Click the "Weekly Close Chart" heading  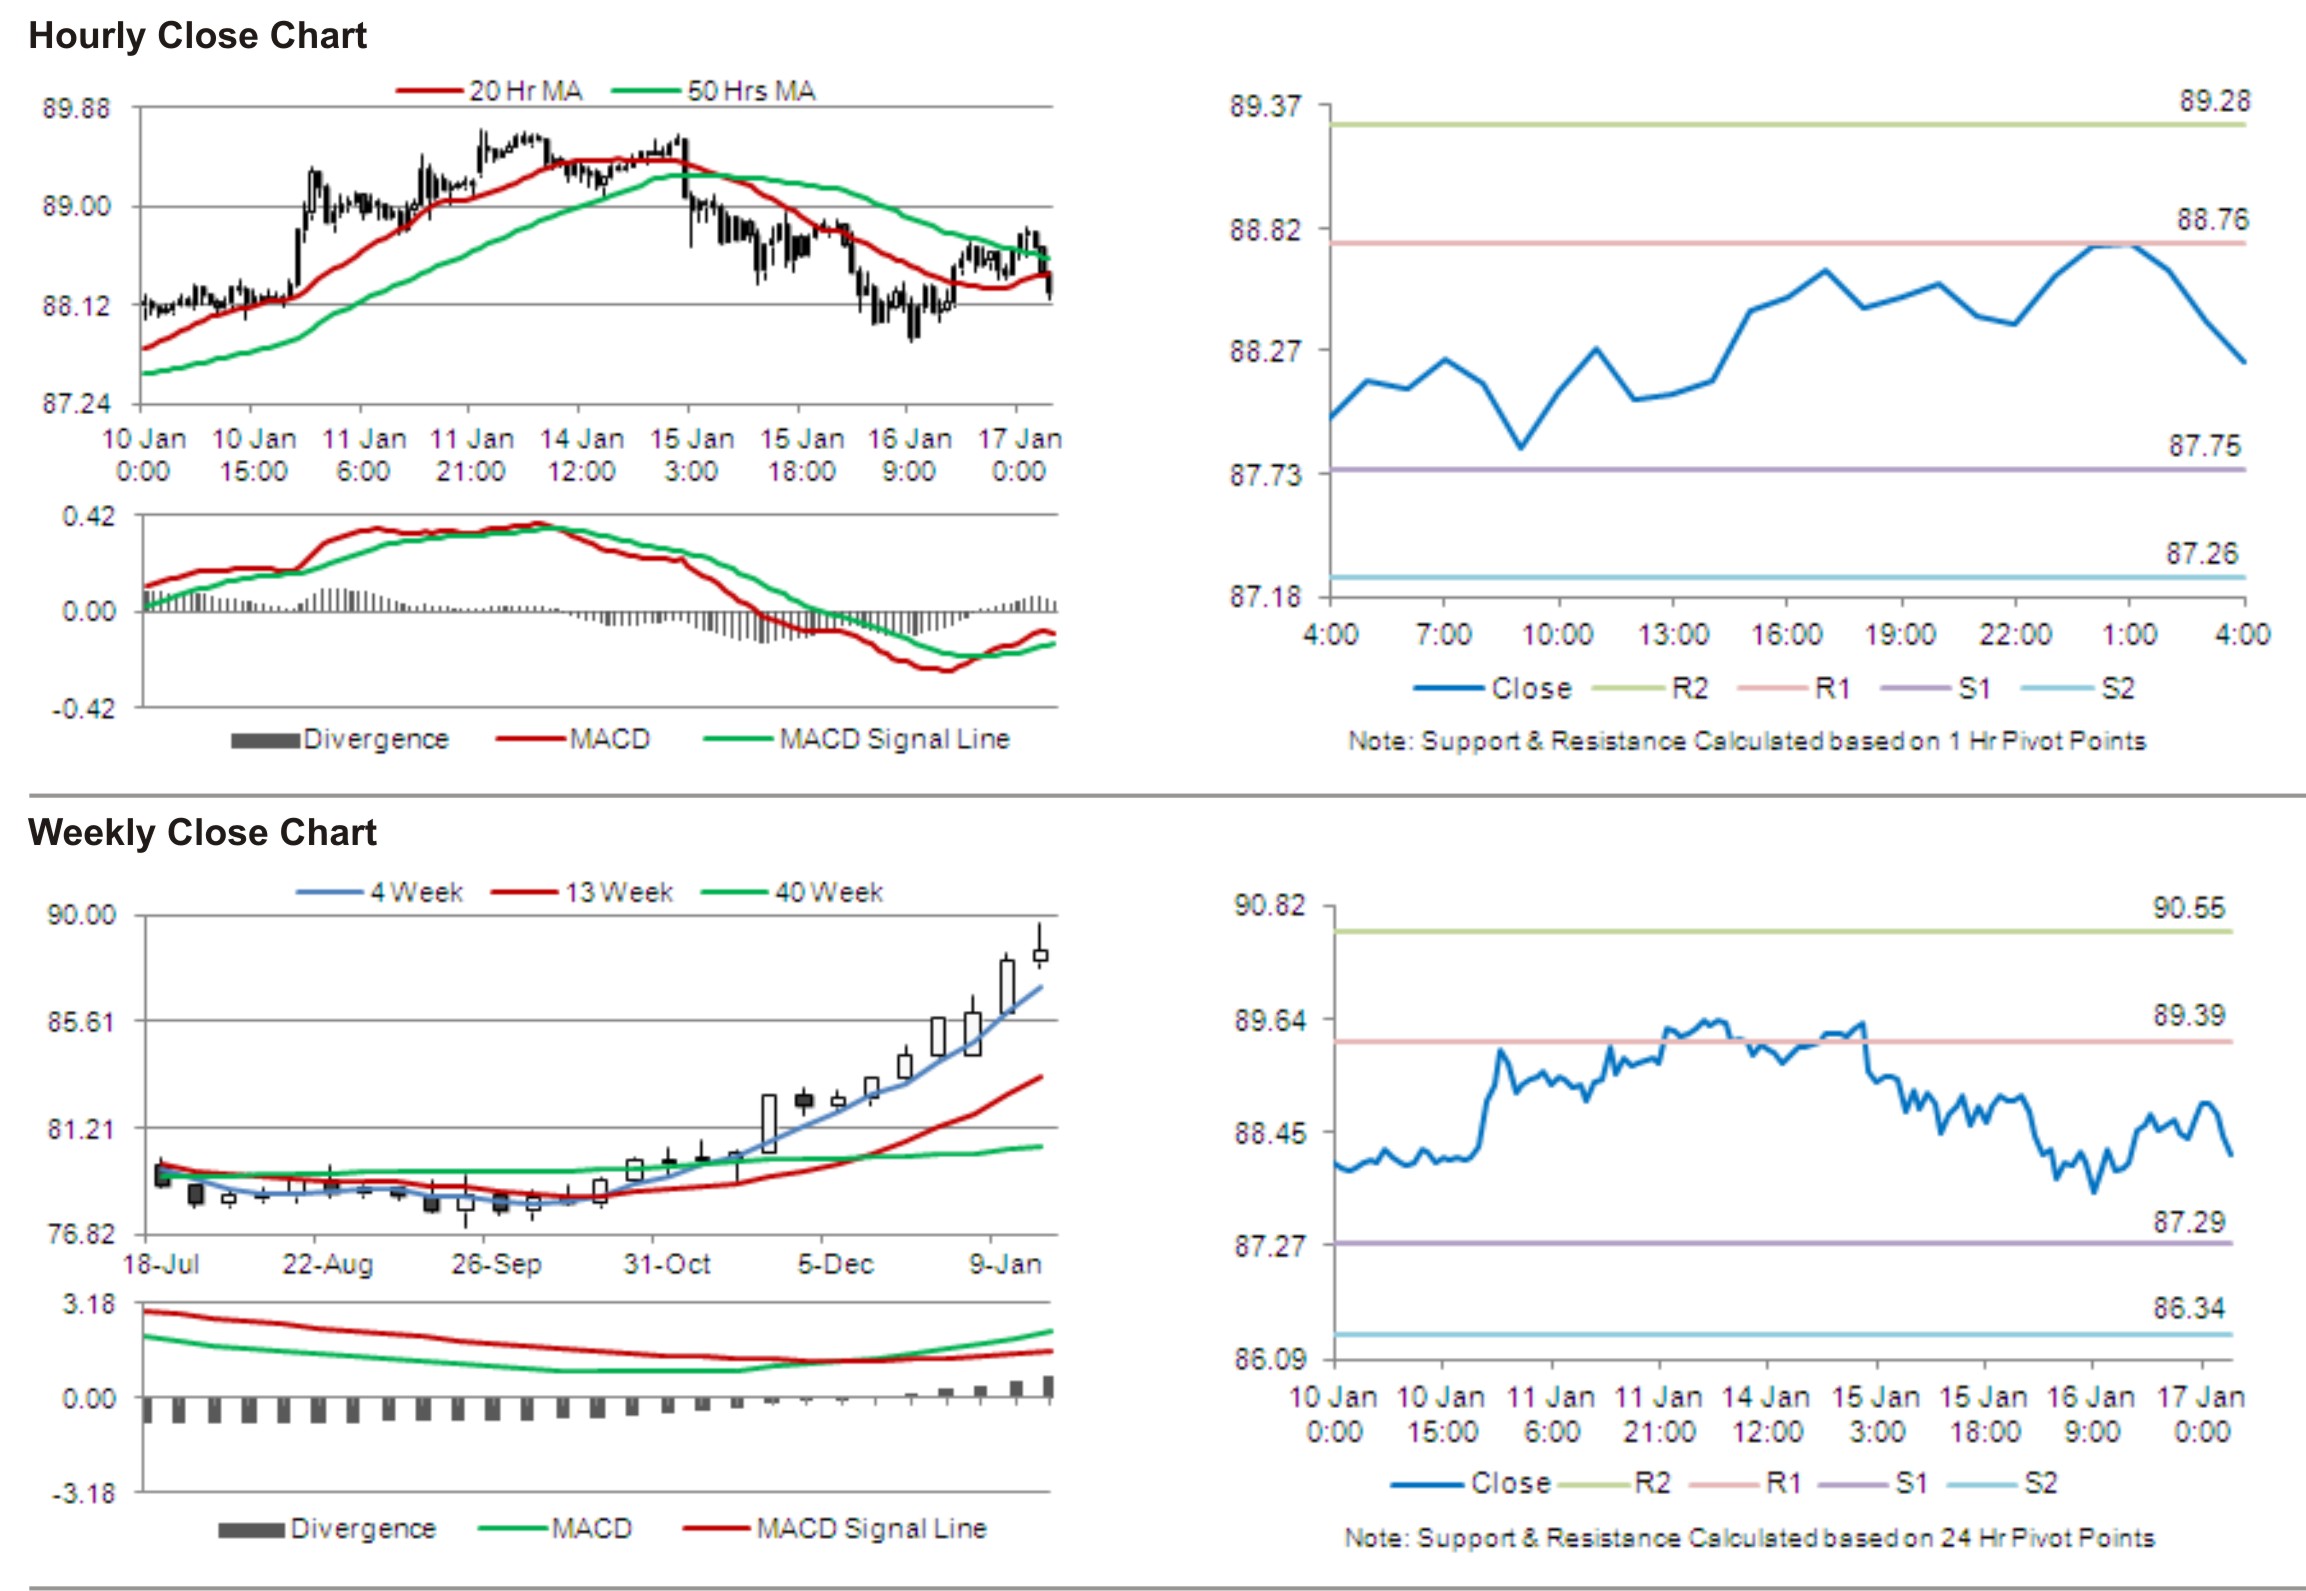(x=202, y=832)
